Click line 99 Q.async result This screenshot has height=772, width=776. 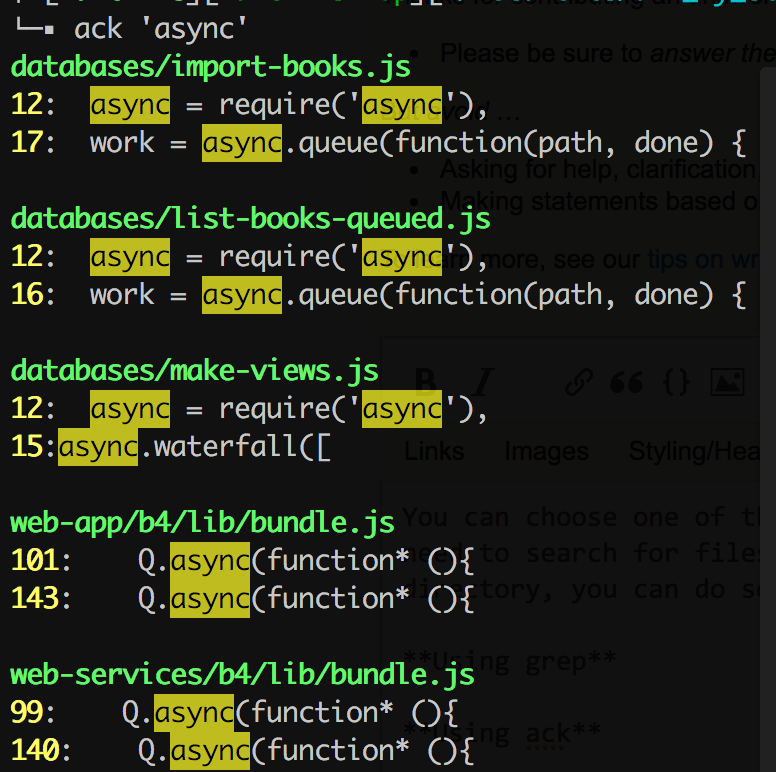tap(235, 713)
